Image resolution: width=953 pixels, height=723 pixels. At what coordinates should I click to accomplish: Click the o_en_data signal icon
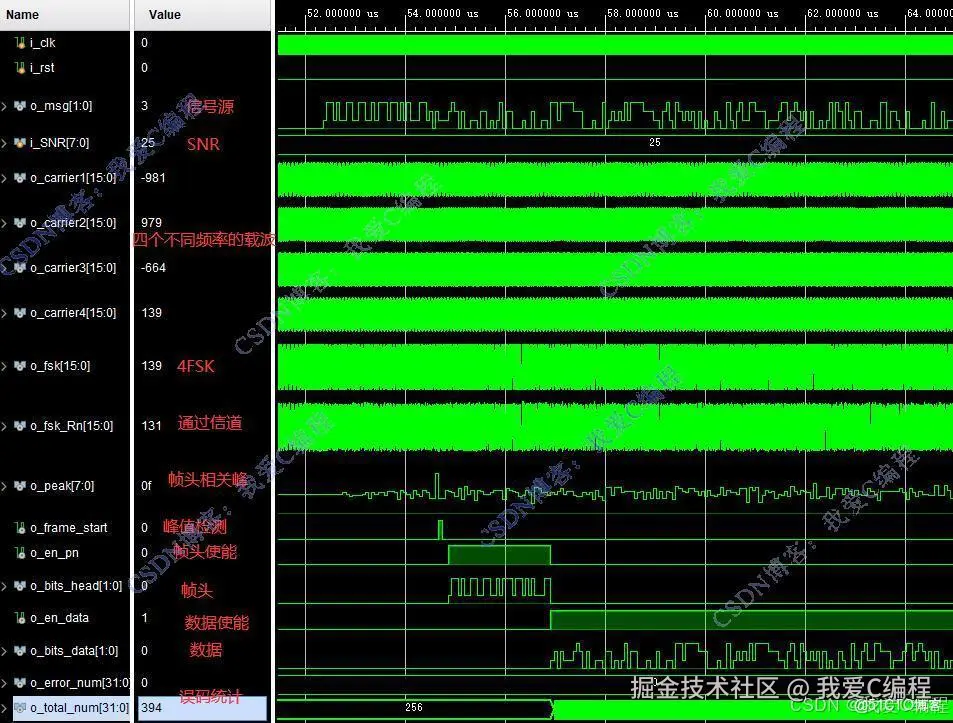click(20, 618)
